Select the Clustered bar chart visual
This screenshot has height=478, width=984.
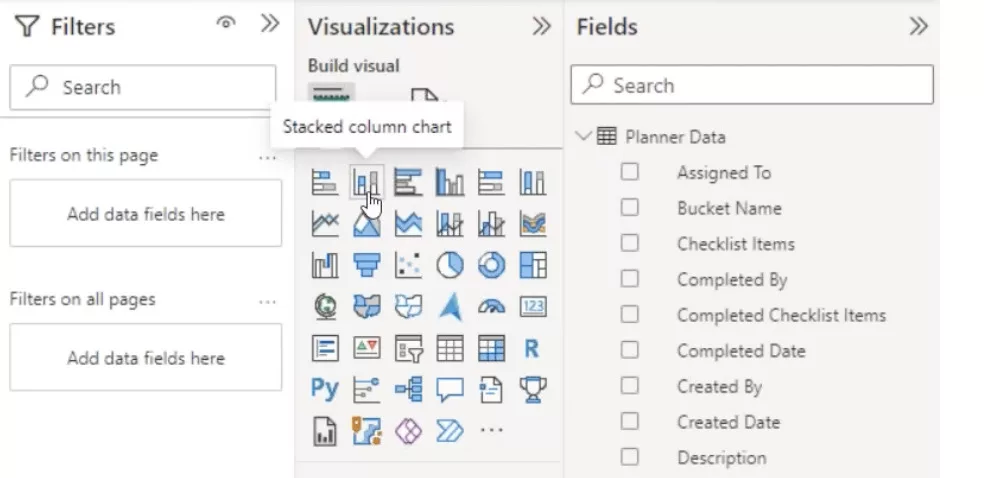(x=408, y=182)
